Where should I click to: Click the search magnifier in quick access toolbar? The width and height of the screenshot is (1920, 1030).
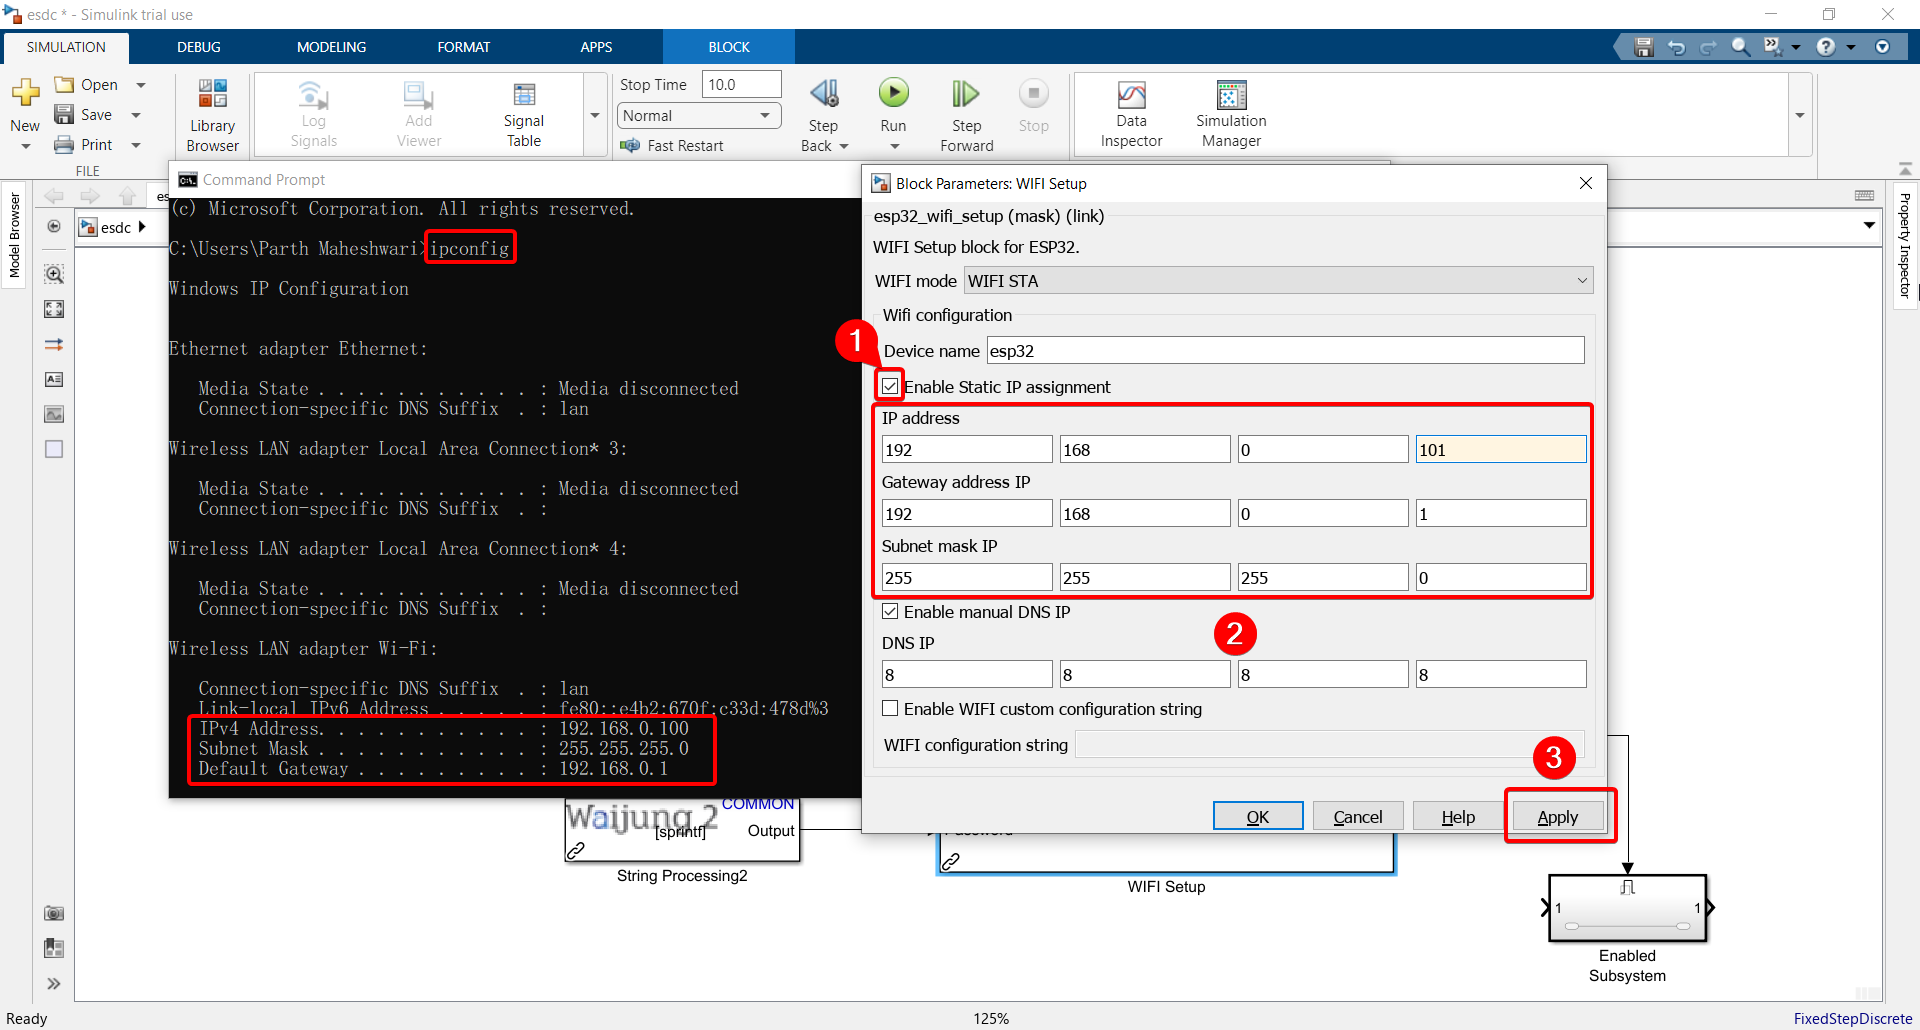click(1741, 47)
